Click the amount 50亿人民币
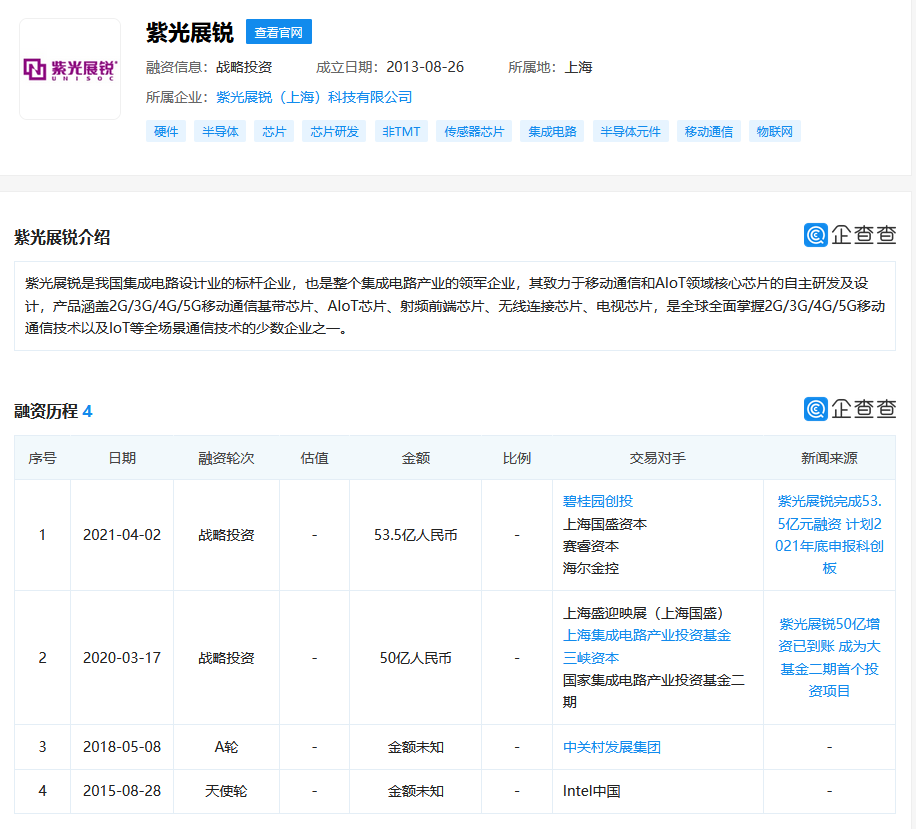916x829 pixels. point(415,658)
